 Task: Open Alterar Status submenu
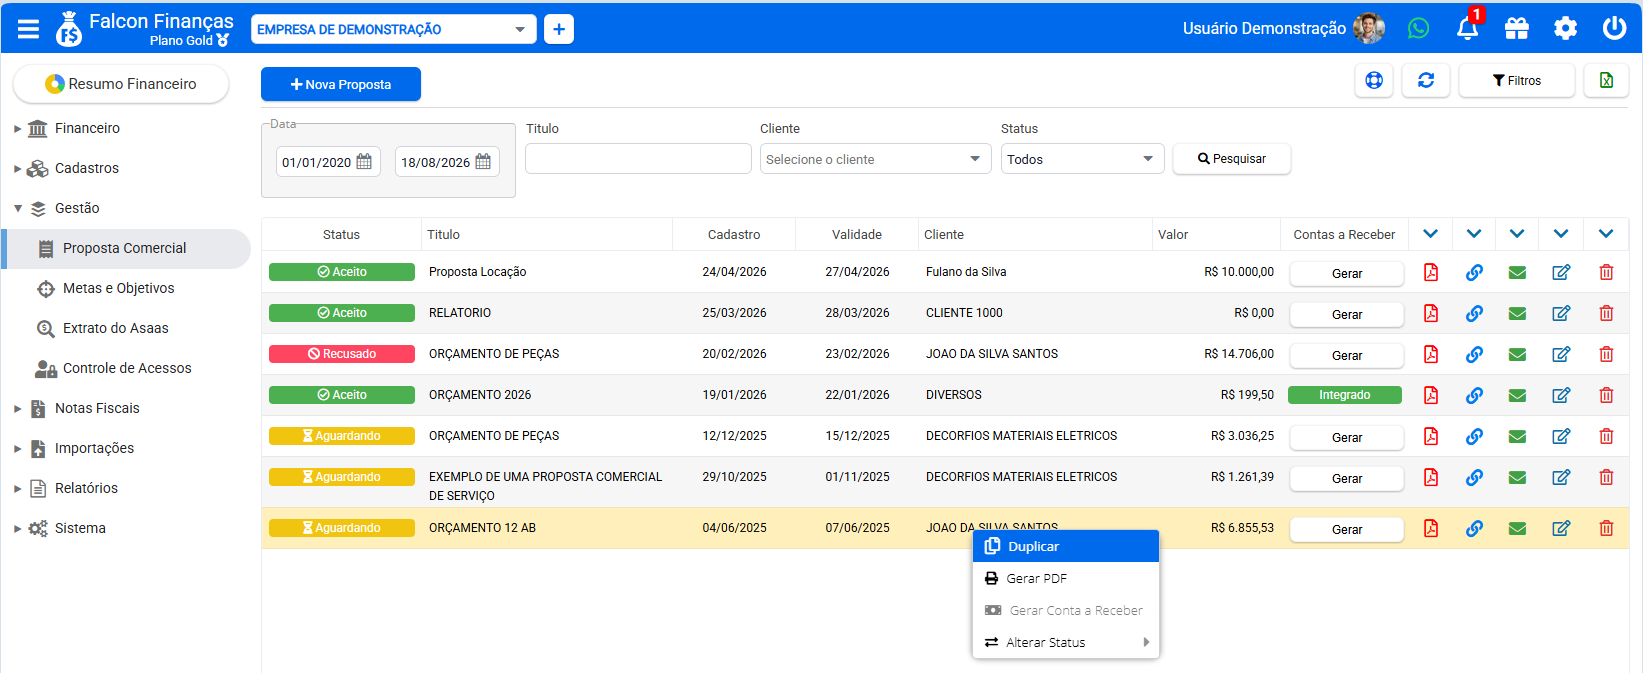coord(1065,642)
